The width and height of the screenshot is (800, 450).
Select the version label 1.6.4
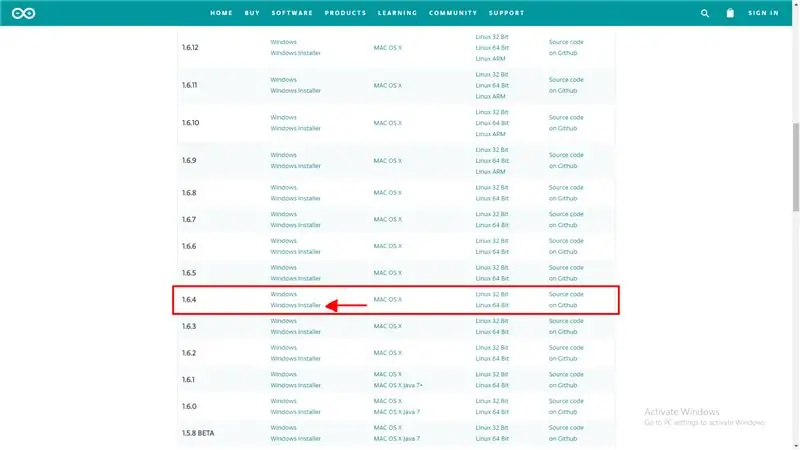tap(189, 299)
